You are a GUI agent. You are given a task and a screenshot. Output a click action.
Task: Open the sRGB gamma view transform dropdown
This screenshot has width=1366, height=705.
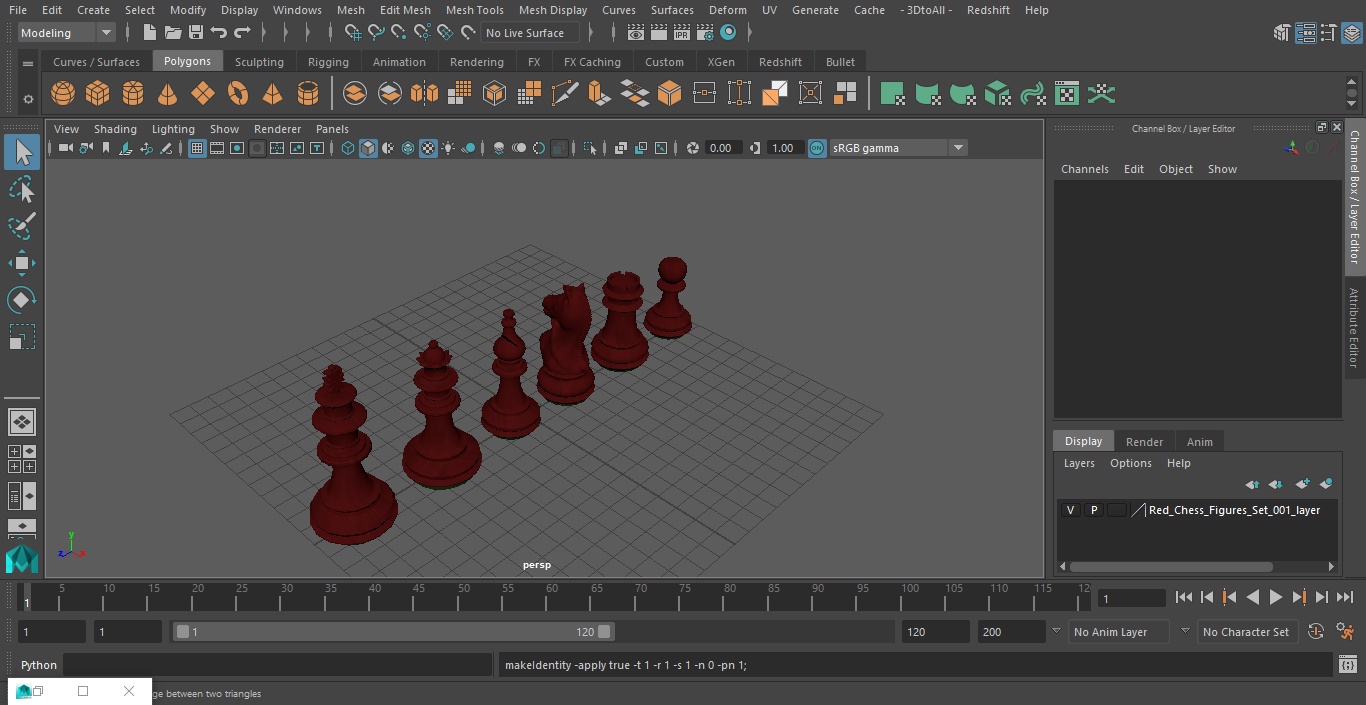(898, 148)
